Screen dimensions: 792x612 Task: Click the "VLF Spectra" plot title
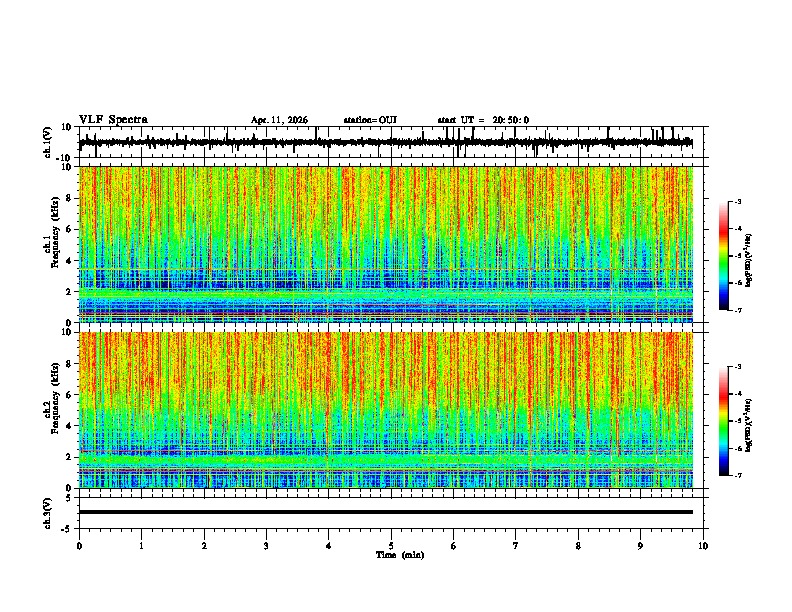coord(113,120)
